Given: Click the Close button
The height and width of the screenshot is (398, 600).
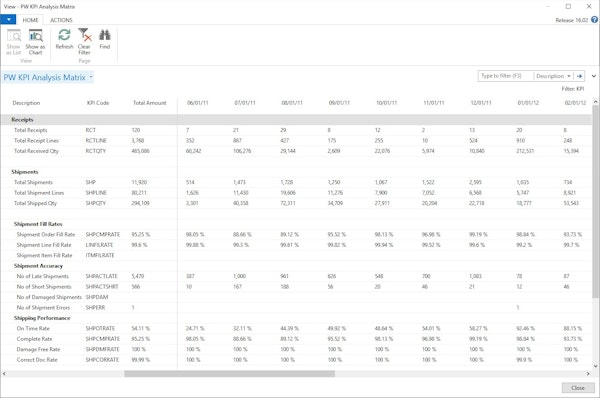Looking at the screenshot, I should [x=578, y=388].
